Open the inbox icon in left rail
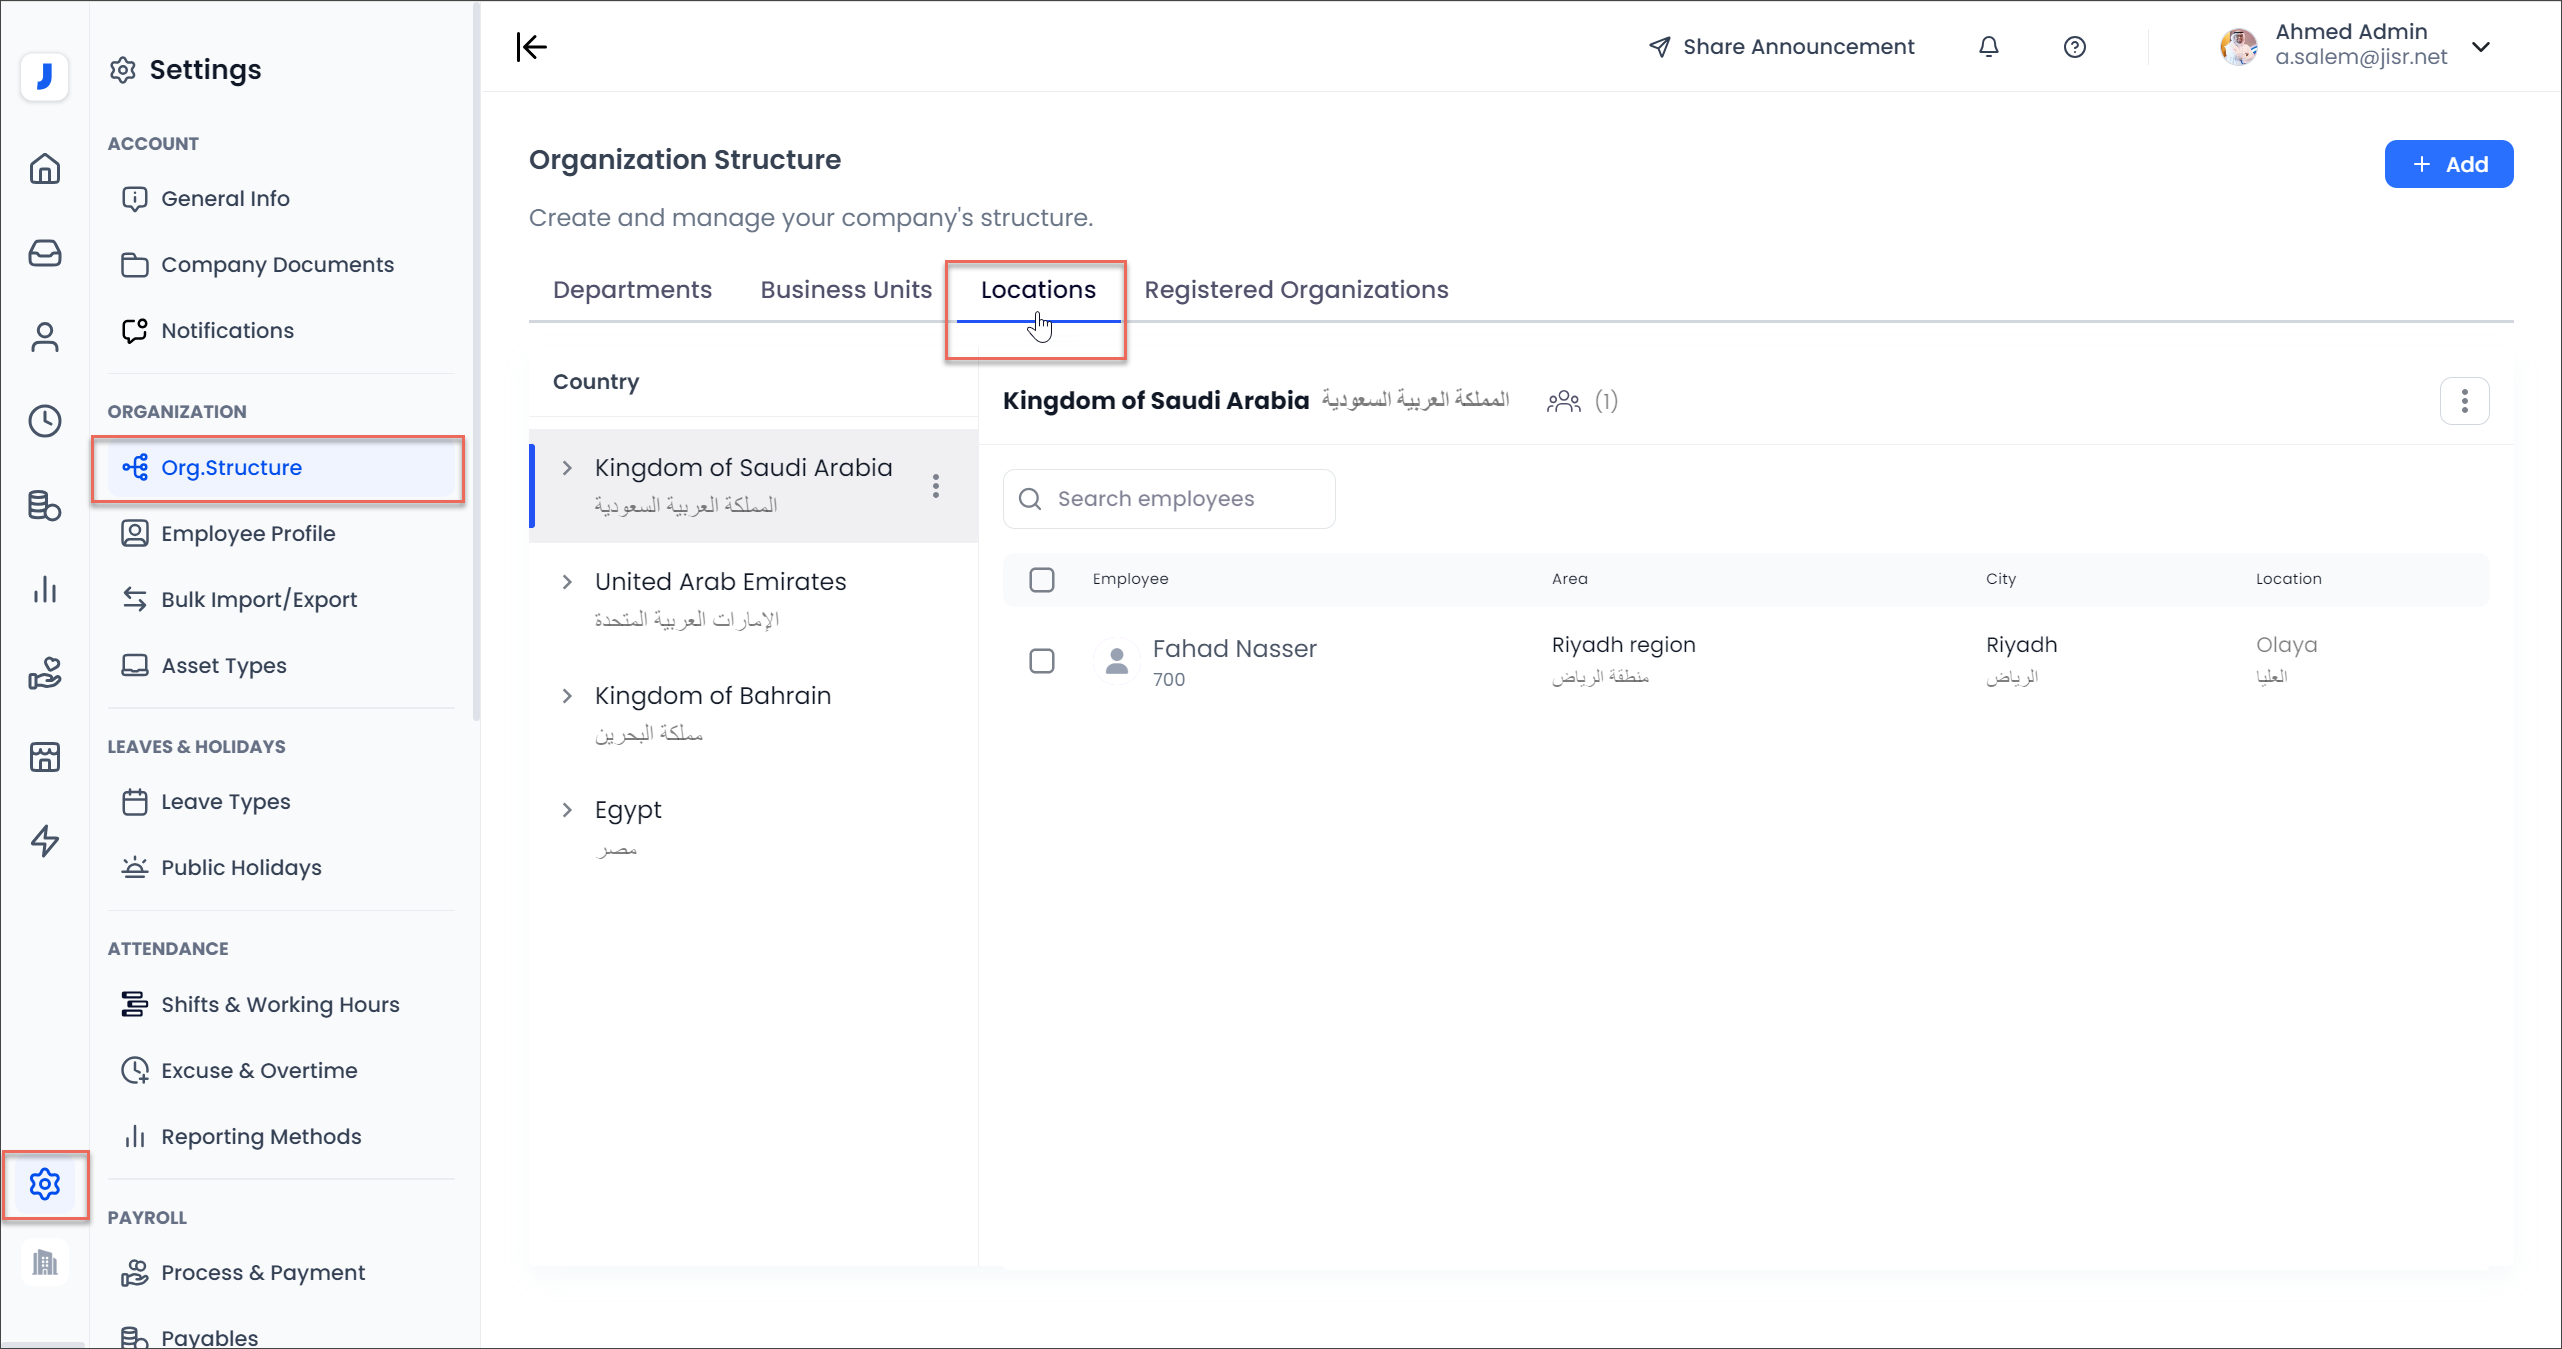Screen dimensions: 2562x1349 coord(44,253)
